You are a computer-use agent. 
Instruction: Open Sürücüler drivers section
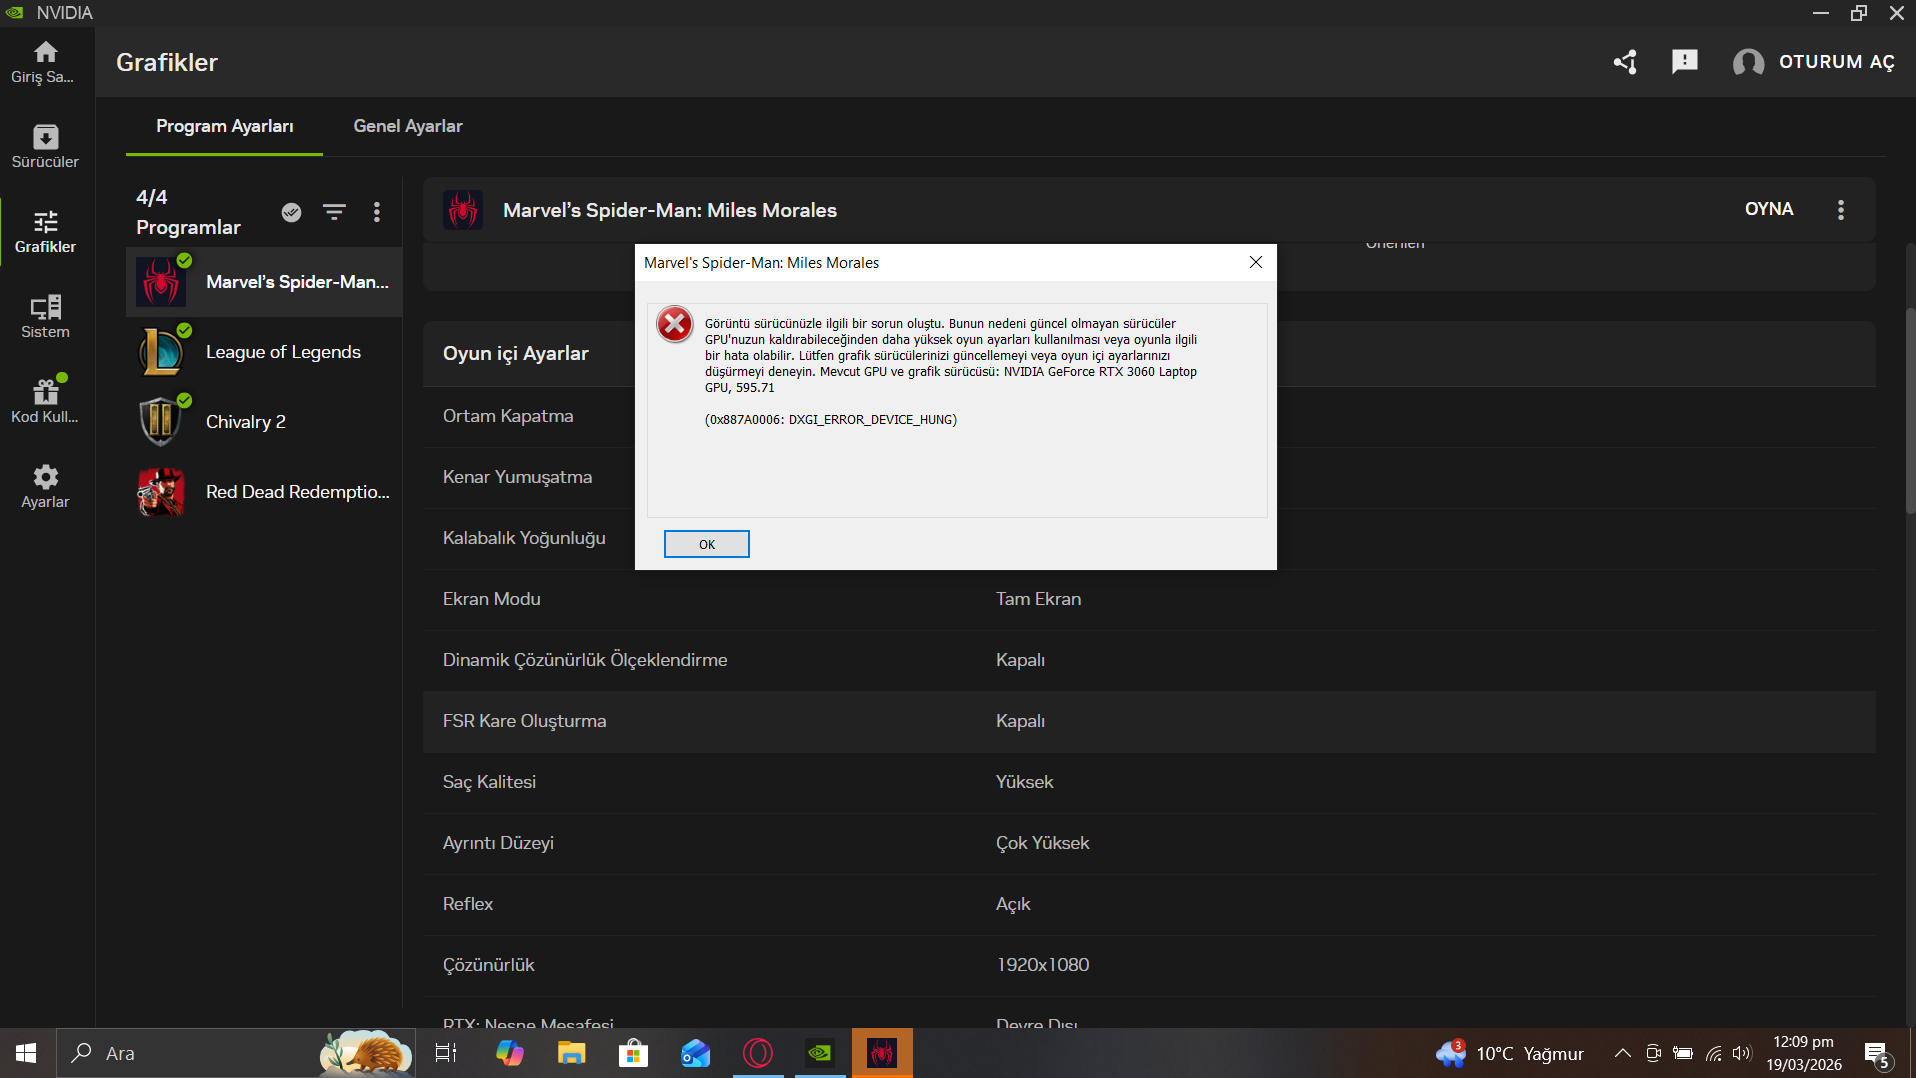tap(45, 147)
